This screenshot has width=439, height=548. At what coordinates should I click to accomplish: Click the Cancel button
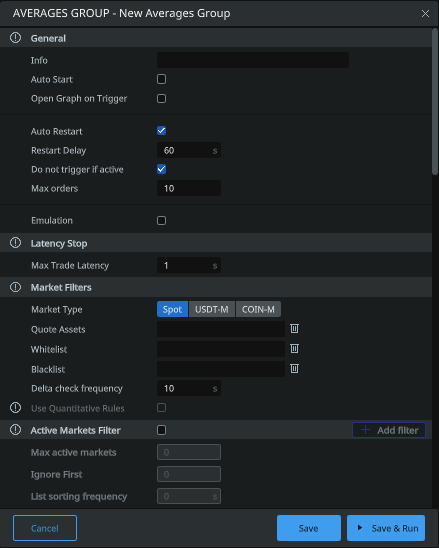click(45, 528)
